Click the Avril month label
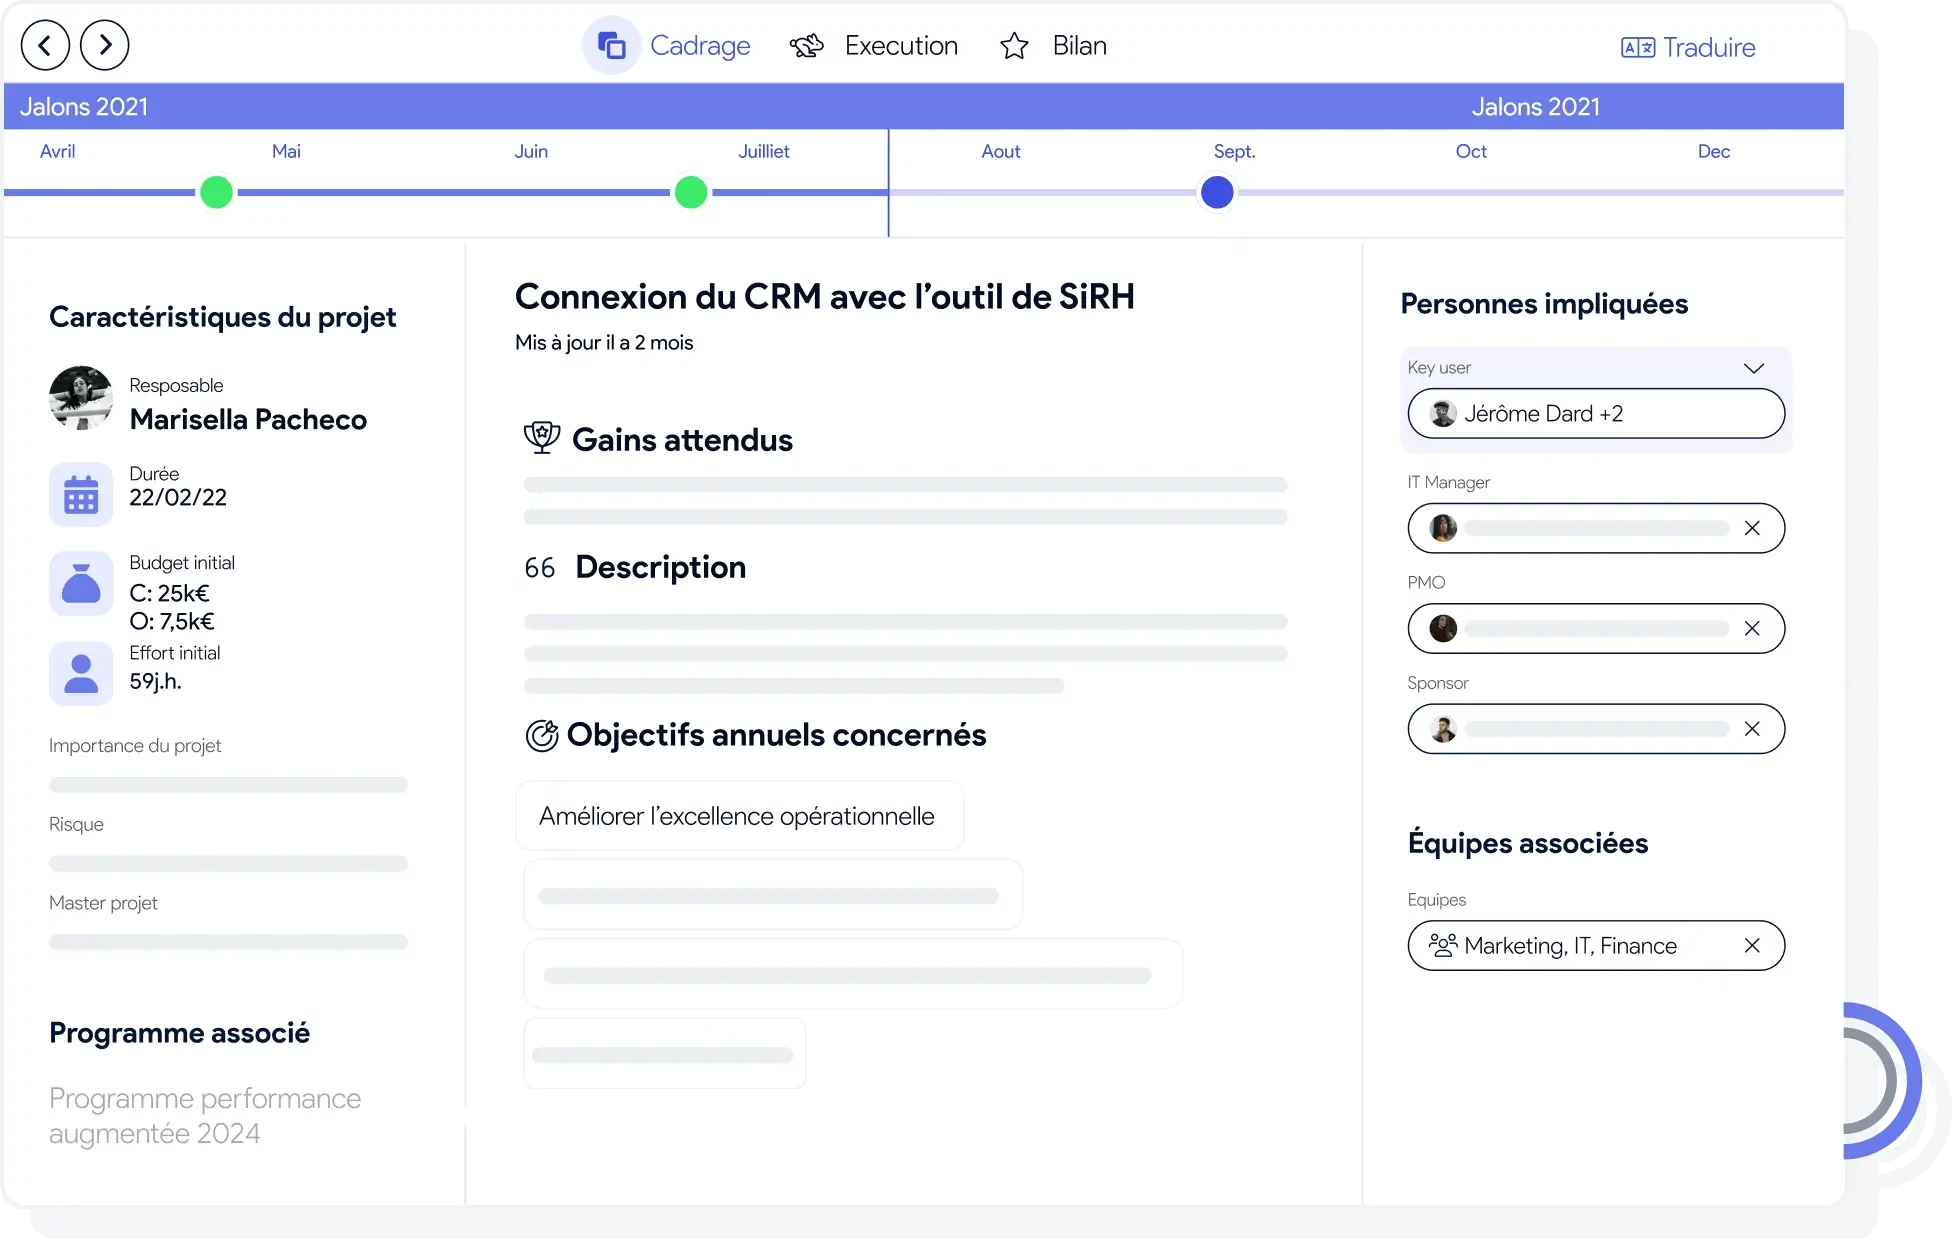The width and height of the screenshot is (1953, 1240). point(57,151)
